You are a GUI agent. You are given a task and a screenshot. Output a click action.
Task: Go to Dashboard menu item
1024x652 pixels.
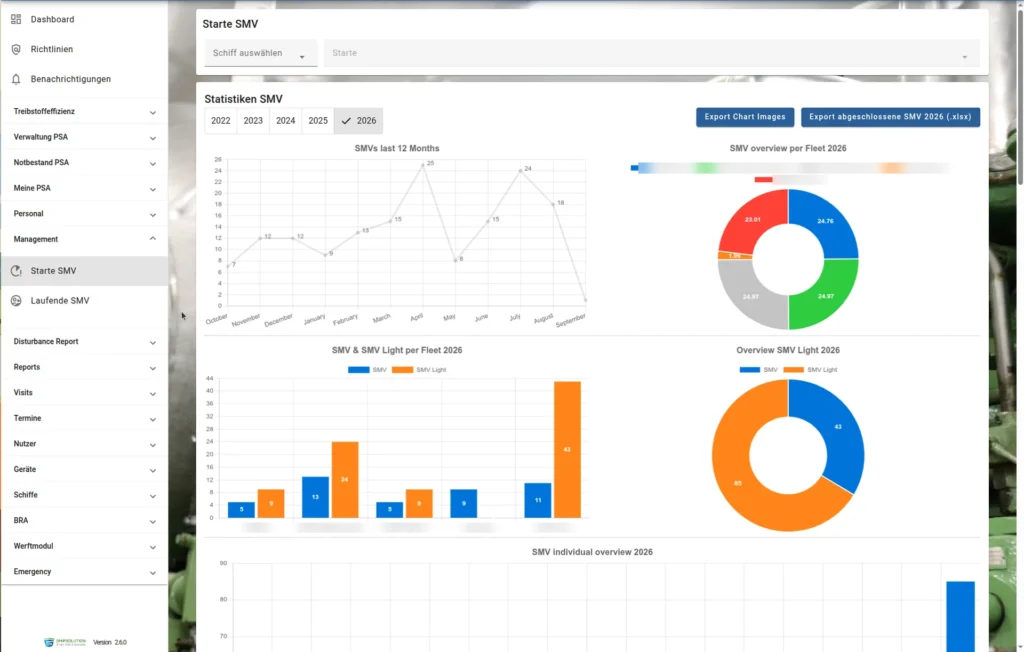pos(84,20)
